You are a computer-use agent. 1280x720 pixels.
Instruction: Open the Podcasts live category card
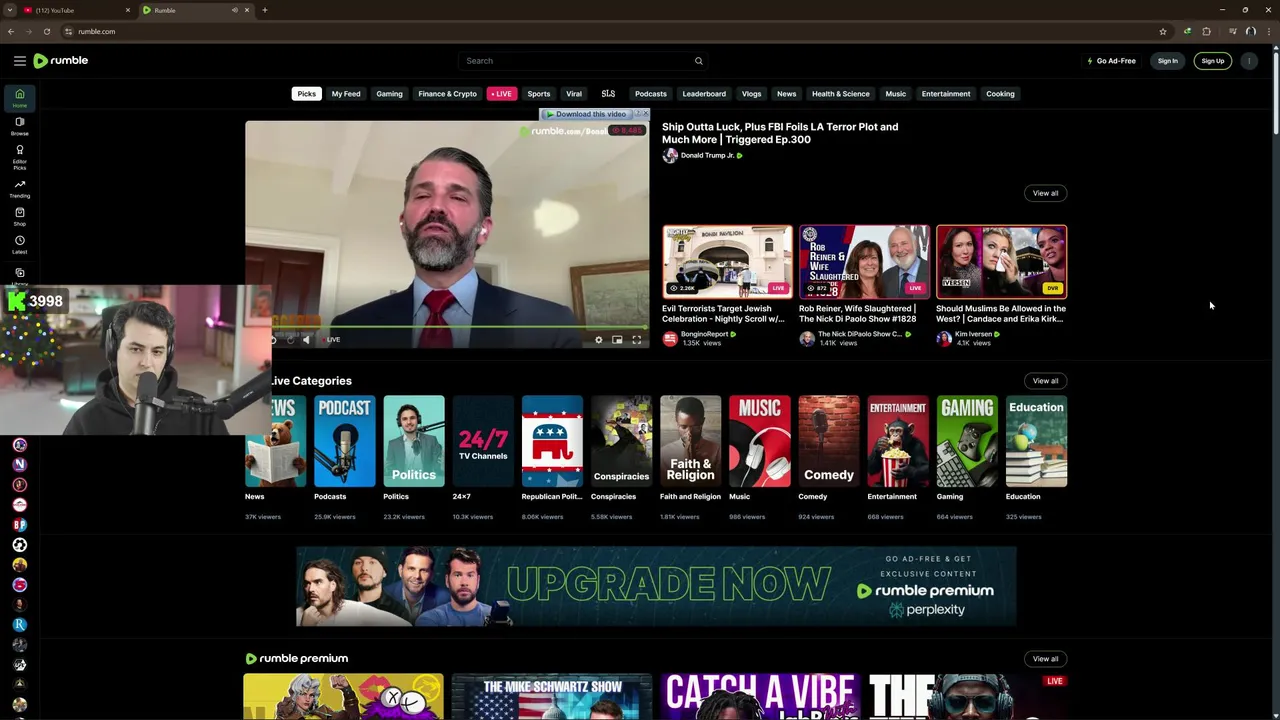tap(344, 441)
